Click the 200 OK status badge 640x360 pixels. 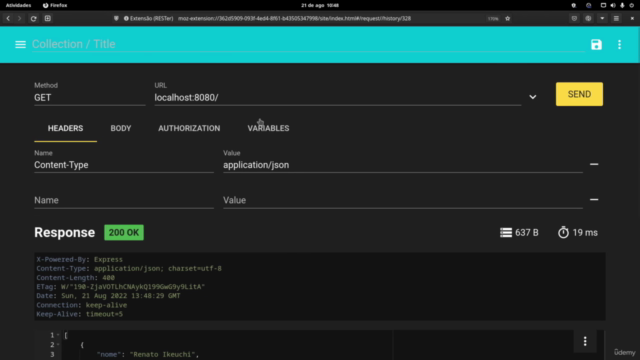[124, 233]
